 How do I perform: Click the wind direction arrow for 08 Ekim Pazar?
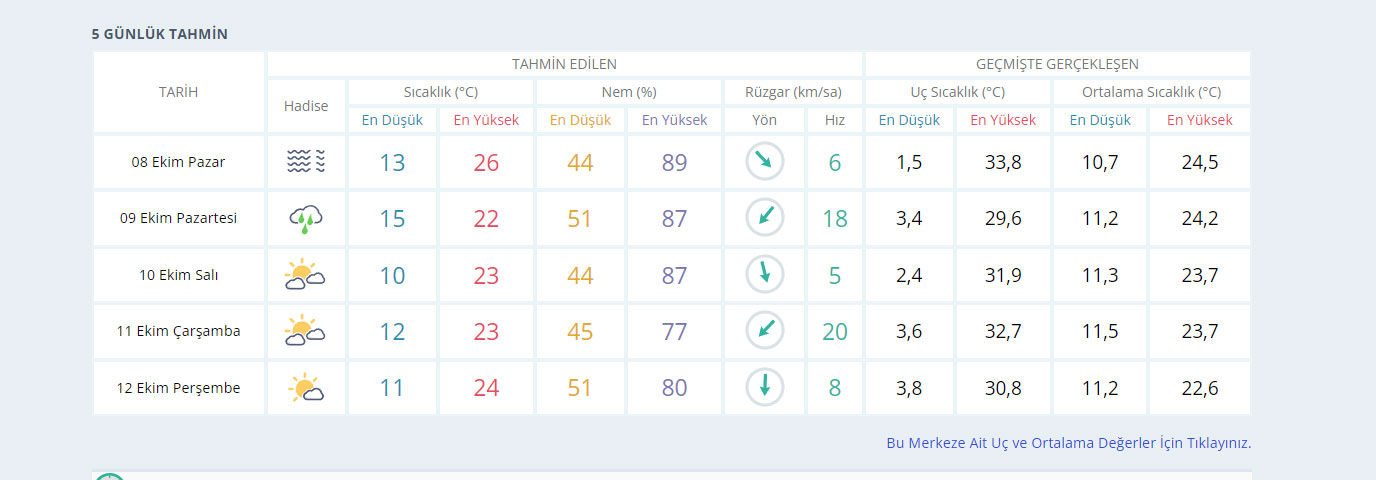point(765,162)
